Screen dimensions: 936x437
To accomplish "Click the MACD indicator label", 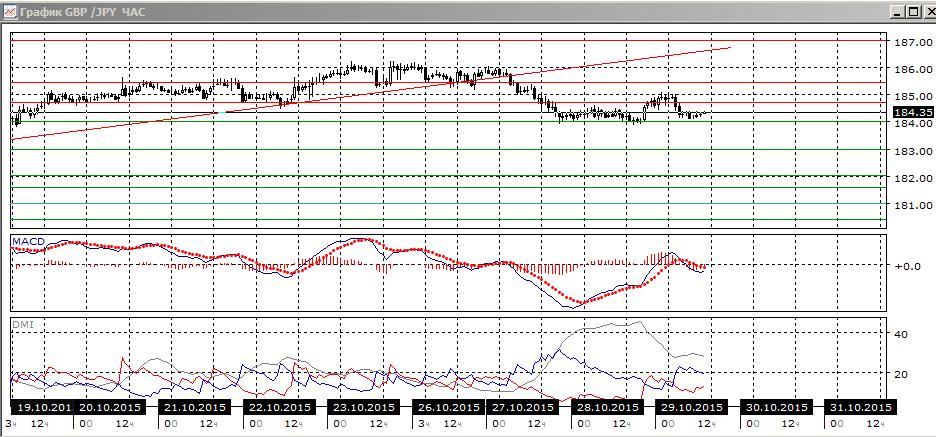I will (29, 241).
